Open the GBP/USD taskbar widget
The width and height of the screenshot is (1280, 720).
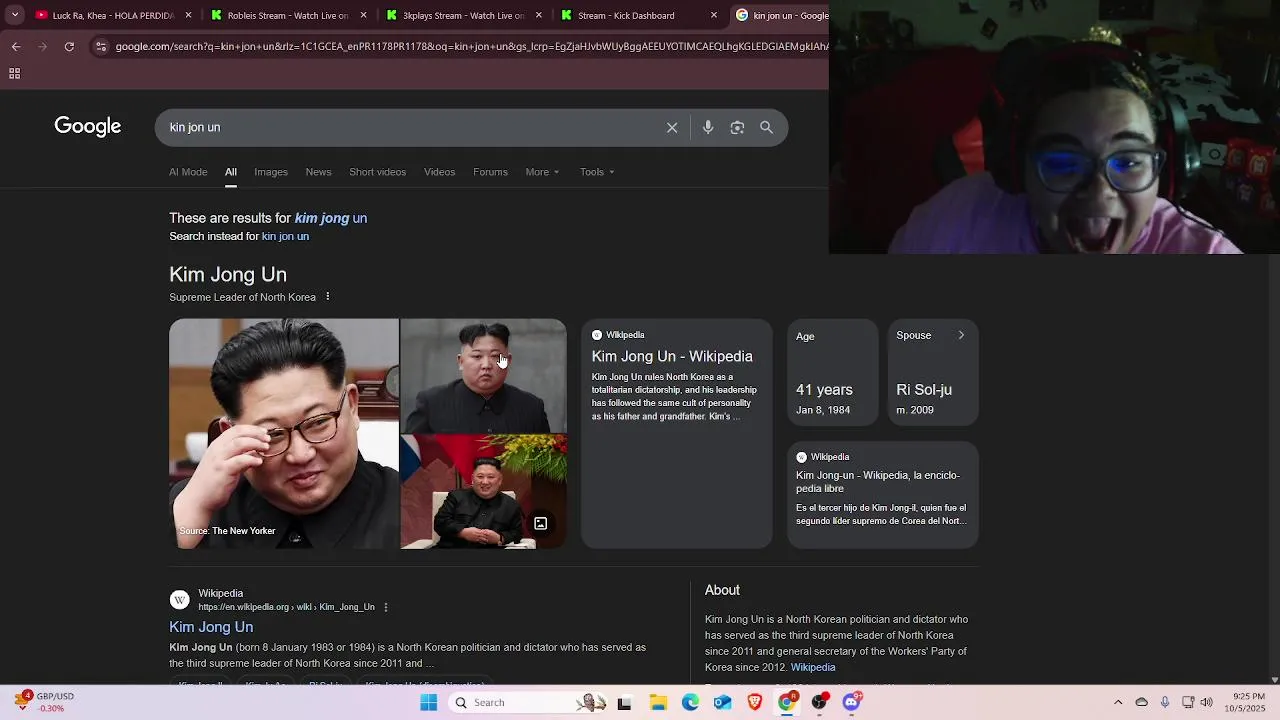(44, 702)
